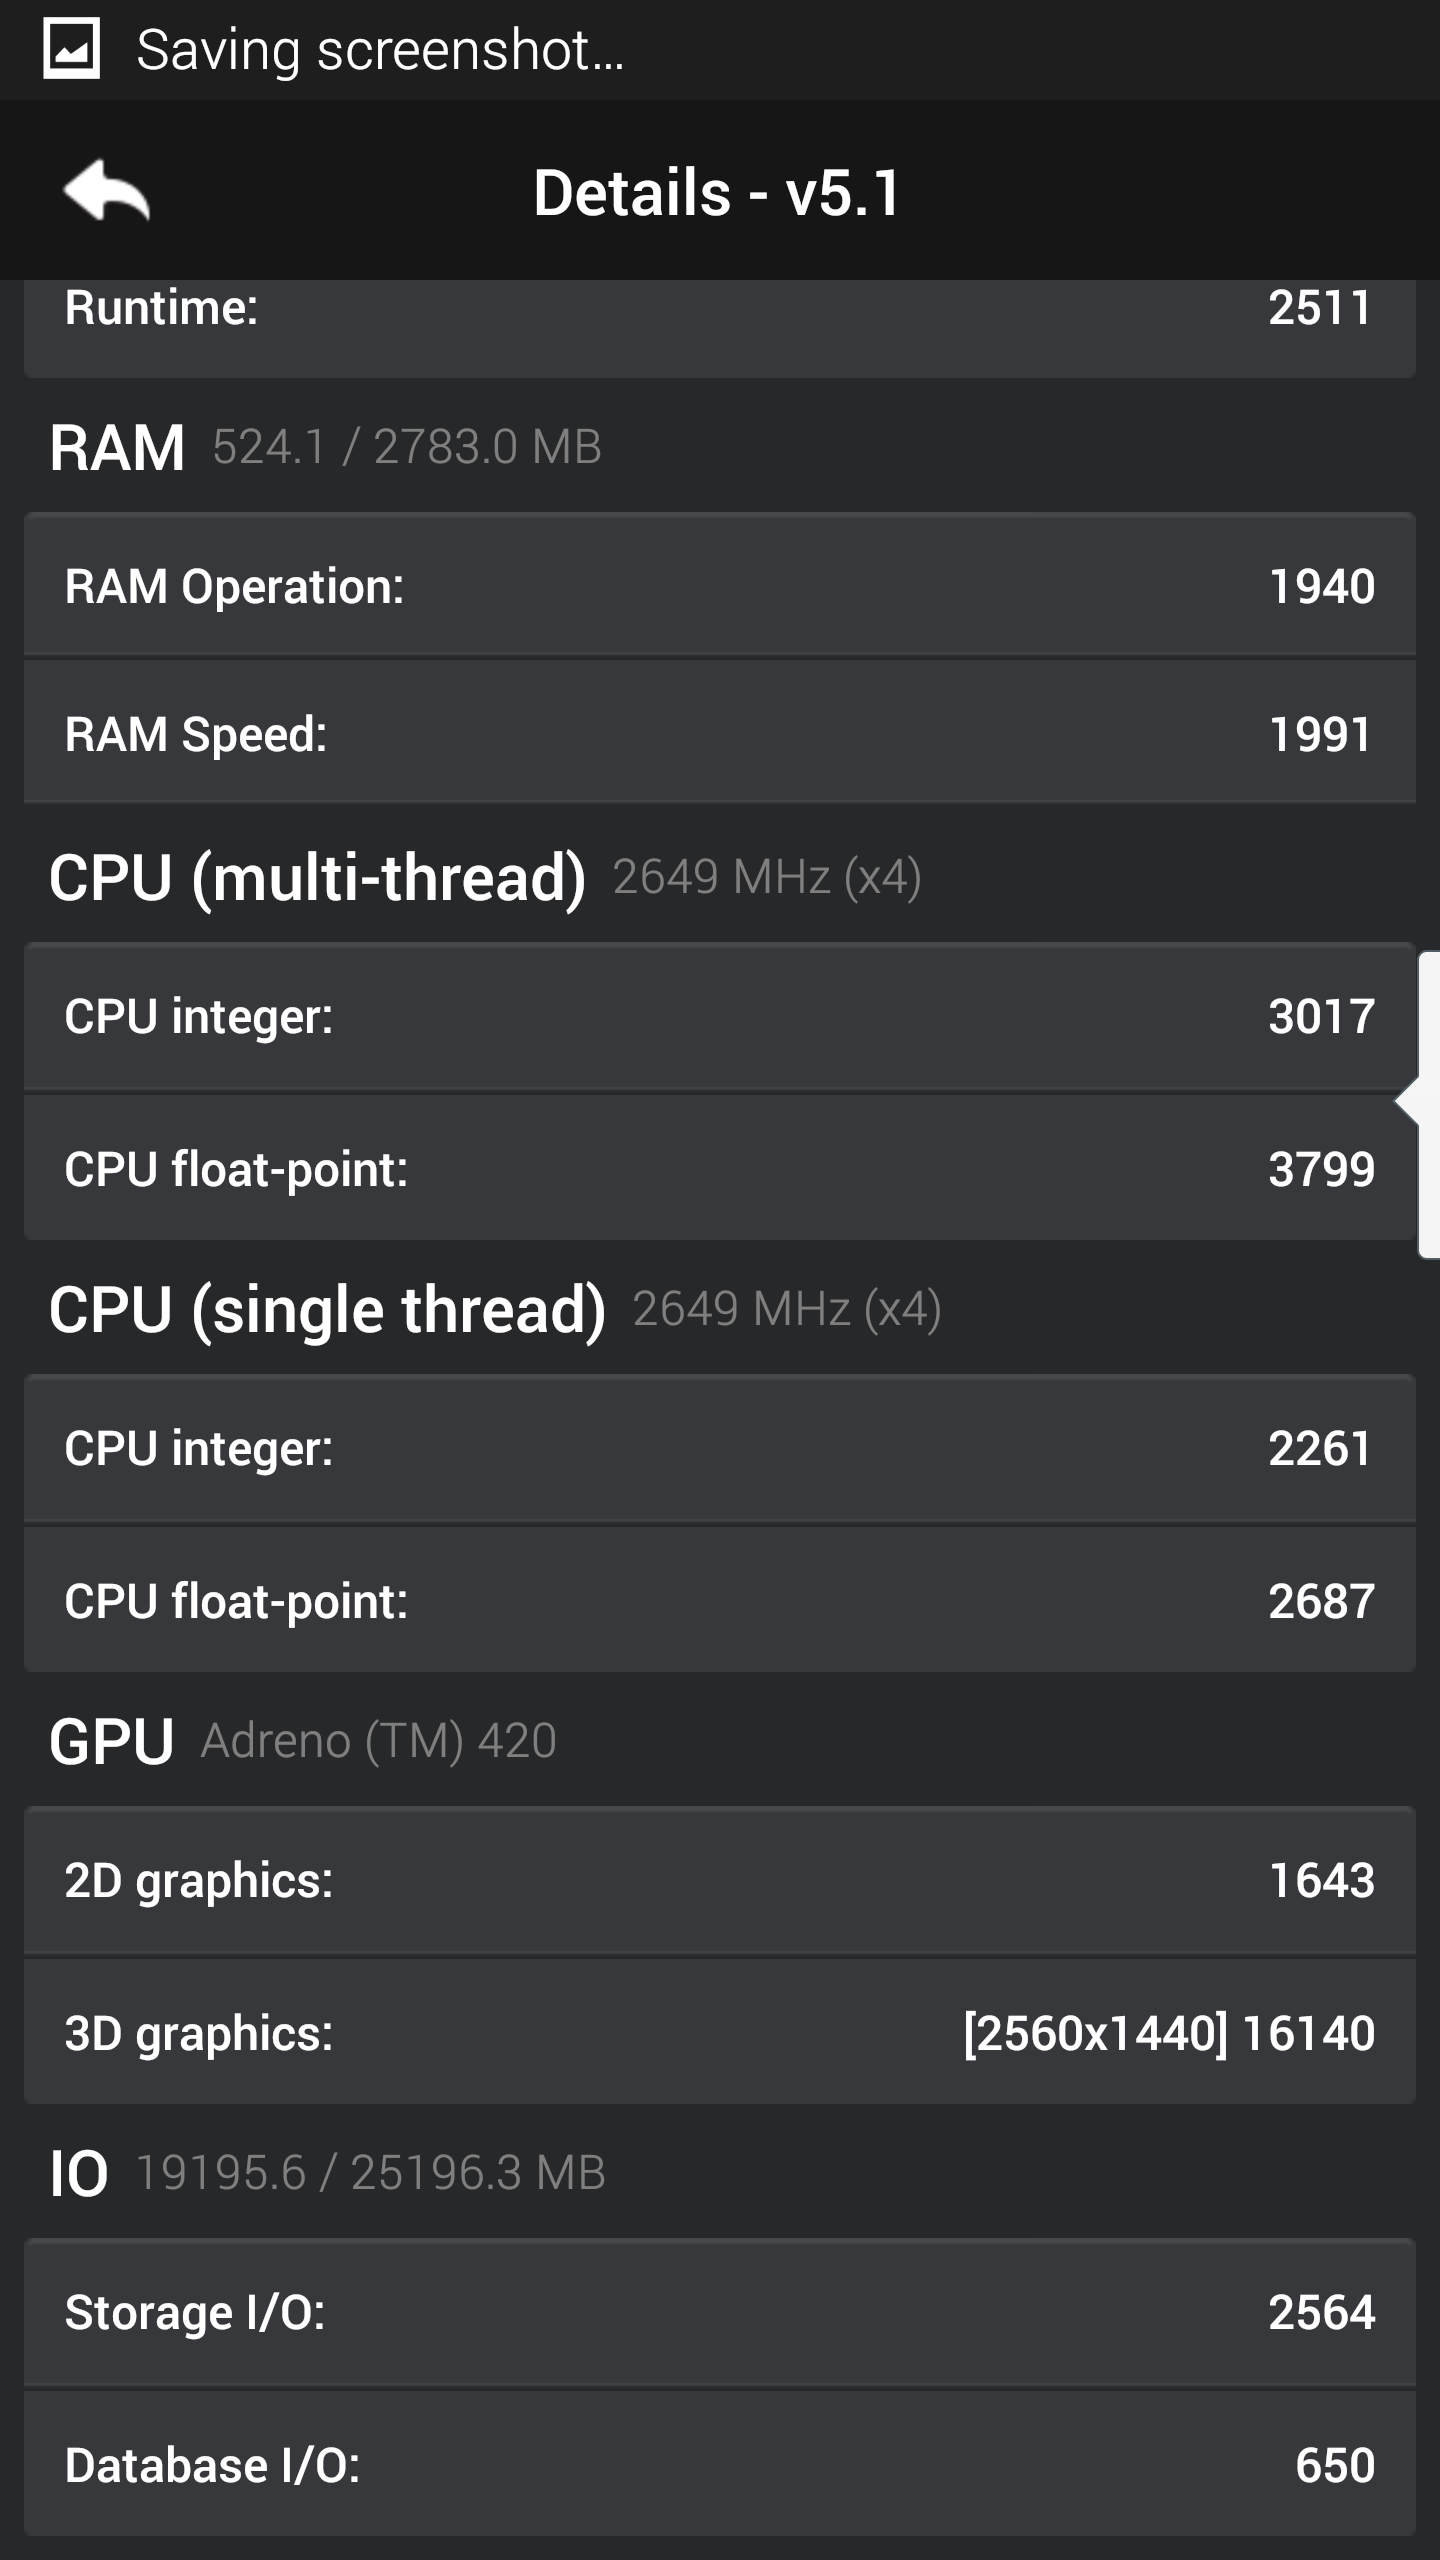Tap the GPU Adreno 420 header

click(302, 1741)
